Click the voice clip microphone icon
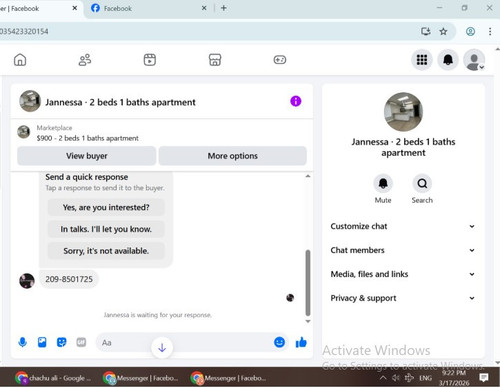The image size is (500, 388). coord(23,342)
